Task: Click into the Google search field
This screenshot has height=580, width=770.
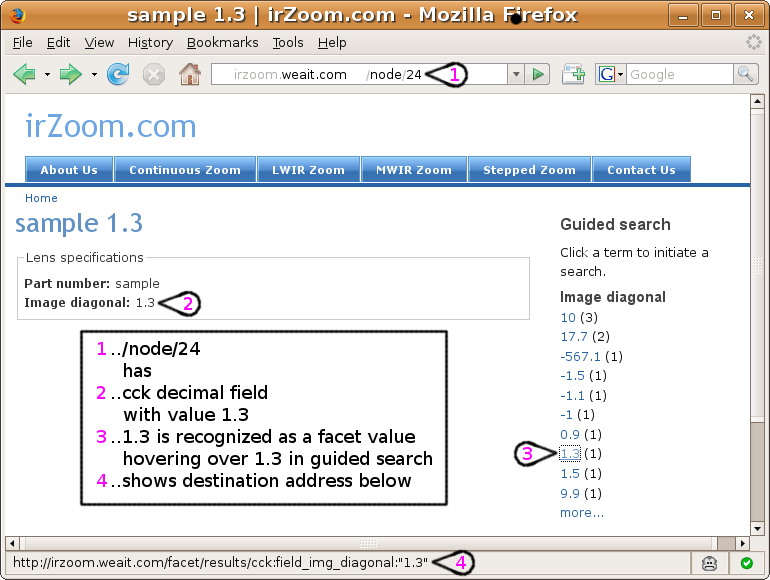Action: pos(679,75)
